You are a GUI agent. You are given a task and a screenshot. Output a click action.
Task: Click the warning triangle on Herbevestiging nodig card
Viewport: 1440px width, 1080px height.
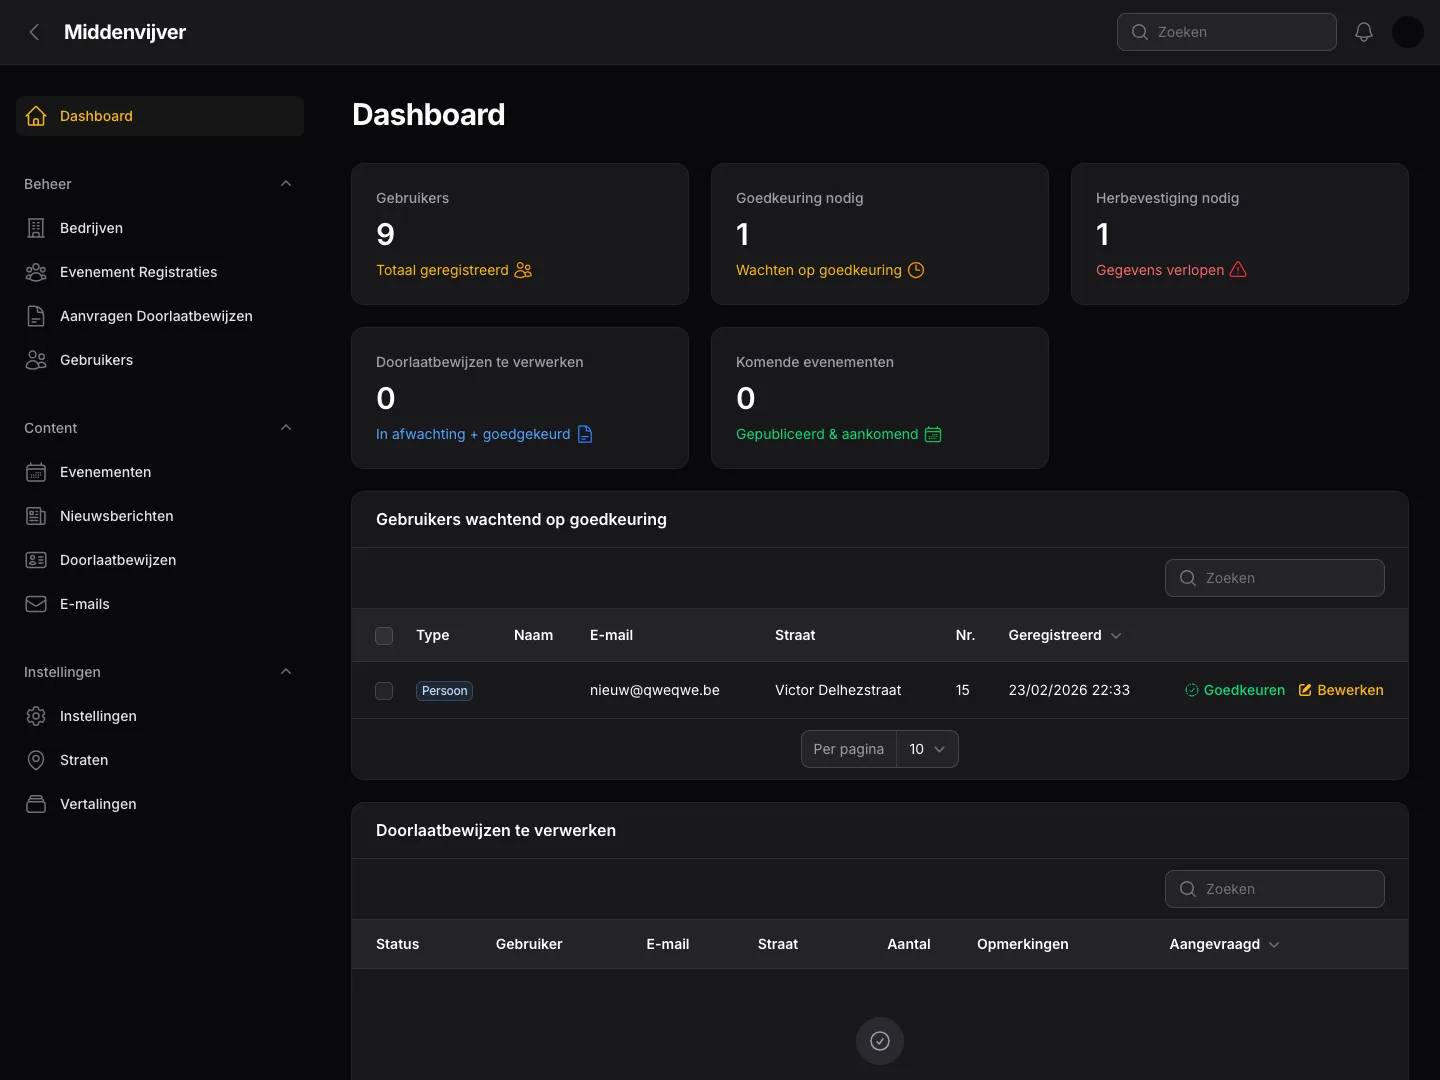pos(1238,270)
